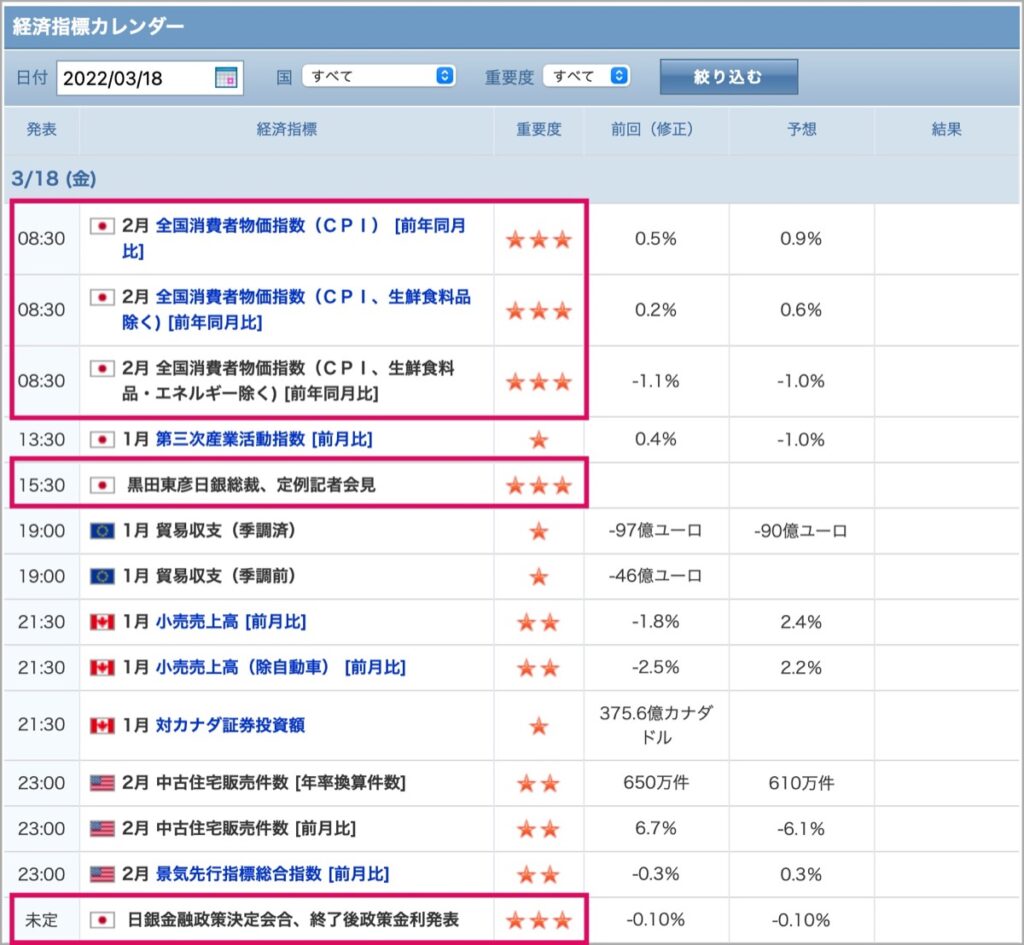Screen dimensions: 1024x945
Task: Click the single star for 第三次産業活動指数
Action: click(539, 440)
